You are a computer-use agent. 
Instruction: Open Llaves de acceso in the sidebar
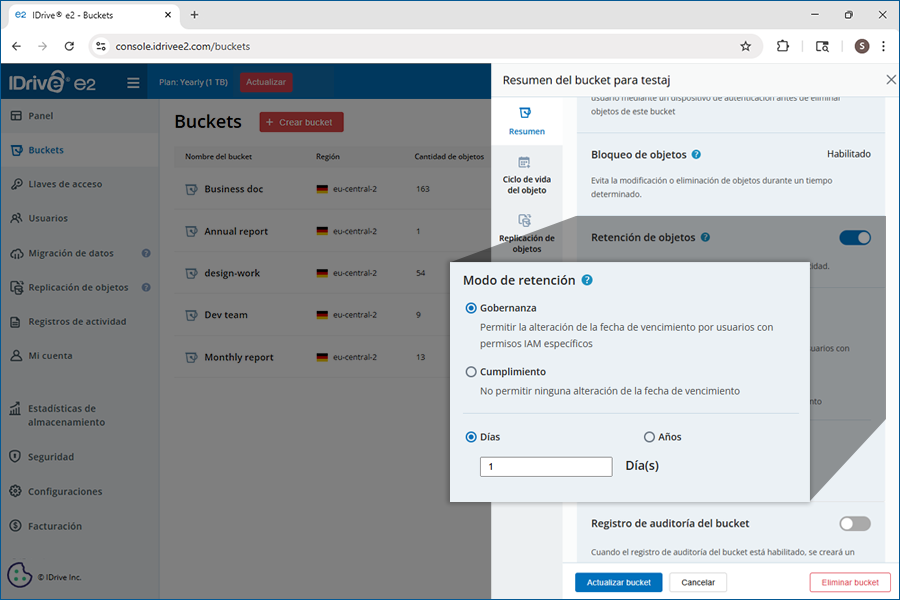click(x=65, y=184)
